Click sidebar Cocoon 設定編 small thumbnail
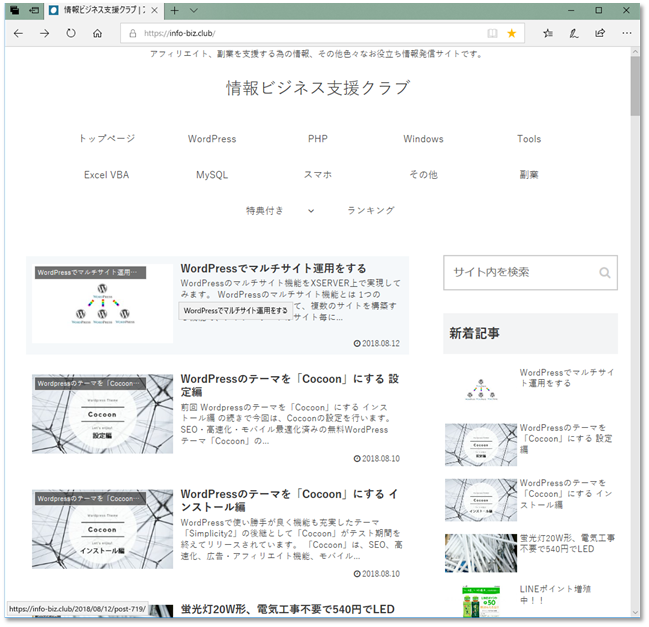The width and height of the screenshot is (649, 627). point(481,444)
